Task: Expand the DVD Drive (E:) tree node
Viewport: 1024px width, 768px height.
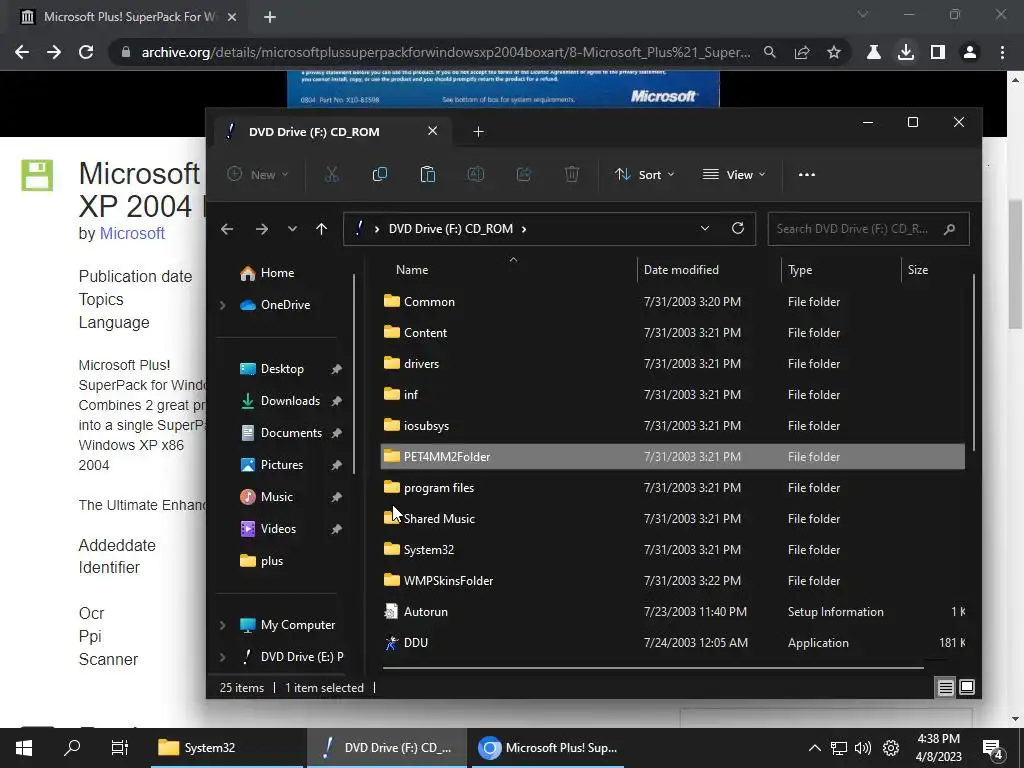Action: point(223,657)
